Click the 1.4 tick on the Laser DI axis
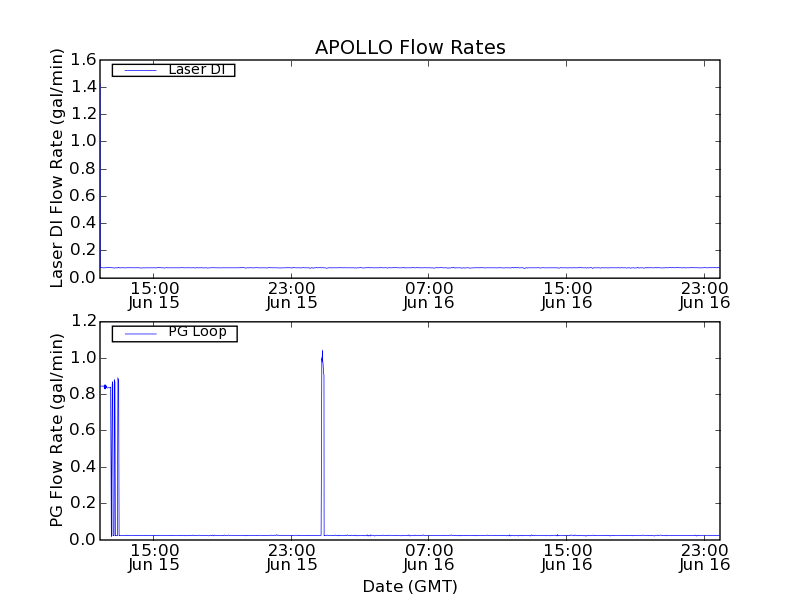The height and width of the screenshot is (600, 800). 83,87
